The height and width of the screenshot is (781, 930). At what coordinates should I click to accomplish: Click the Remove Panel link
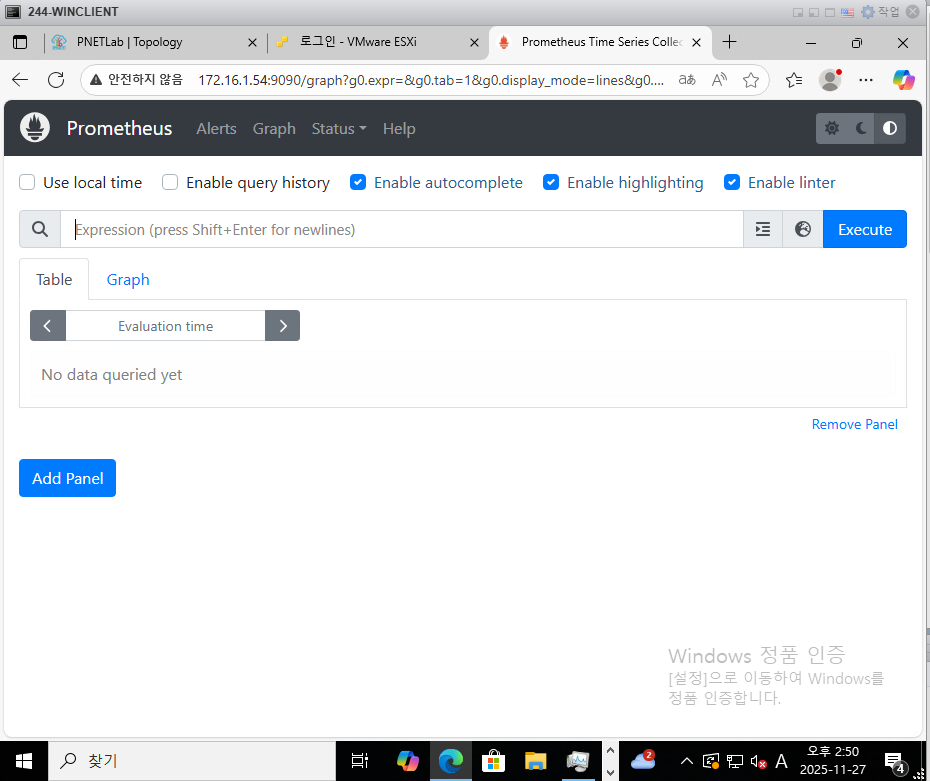coord(854,424)
